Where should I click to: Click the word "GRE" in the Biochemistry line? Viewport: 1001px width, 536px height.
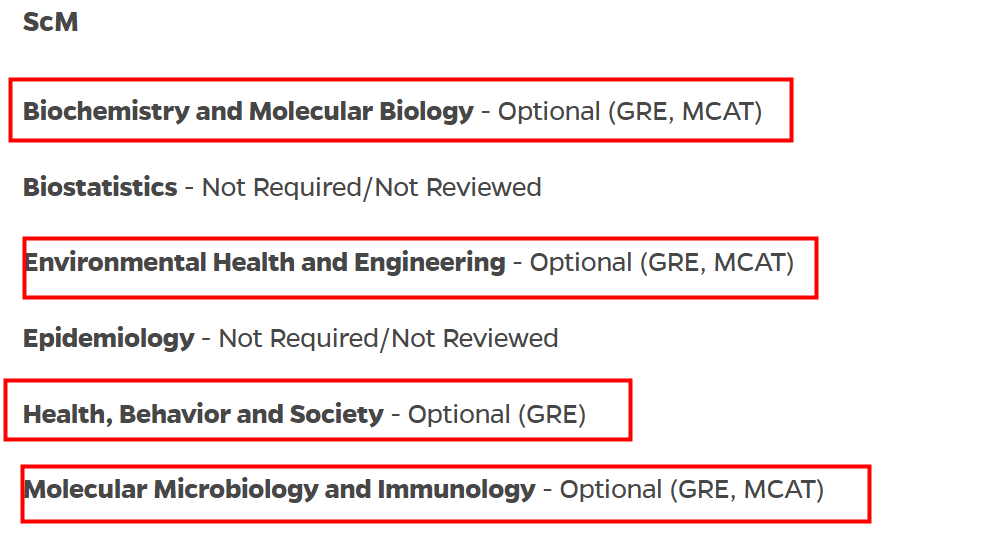coord(641,111)
